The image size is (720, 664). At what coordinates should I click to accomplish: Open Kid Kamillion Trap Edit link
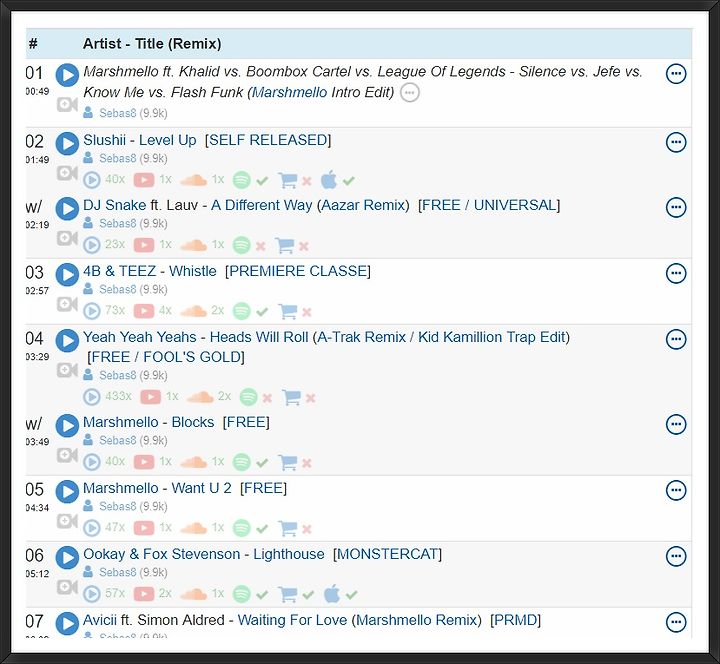pos(491,337)
